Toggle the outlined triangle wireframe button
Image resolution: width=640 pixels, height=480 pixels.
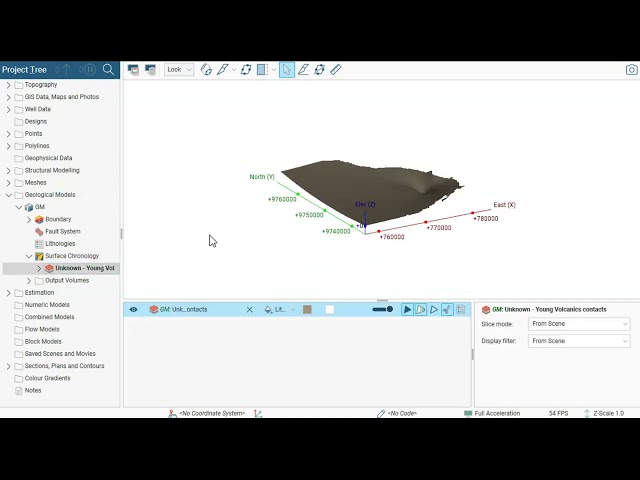[434, 310]
